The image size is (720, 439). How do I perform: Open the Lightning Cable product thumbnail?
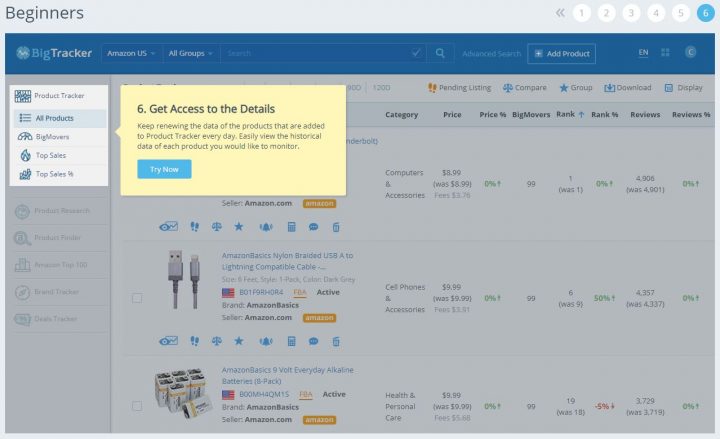click(184, 279)
